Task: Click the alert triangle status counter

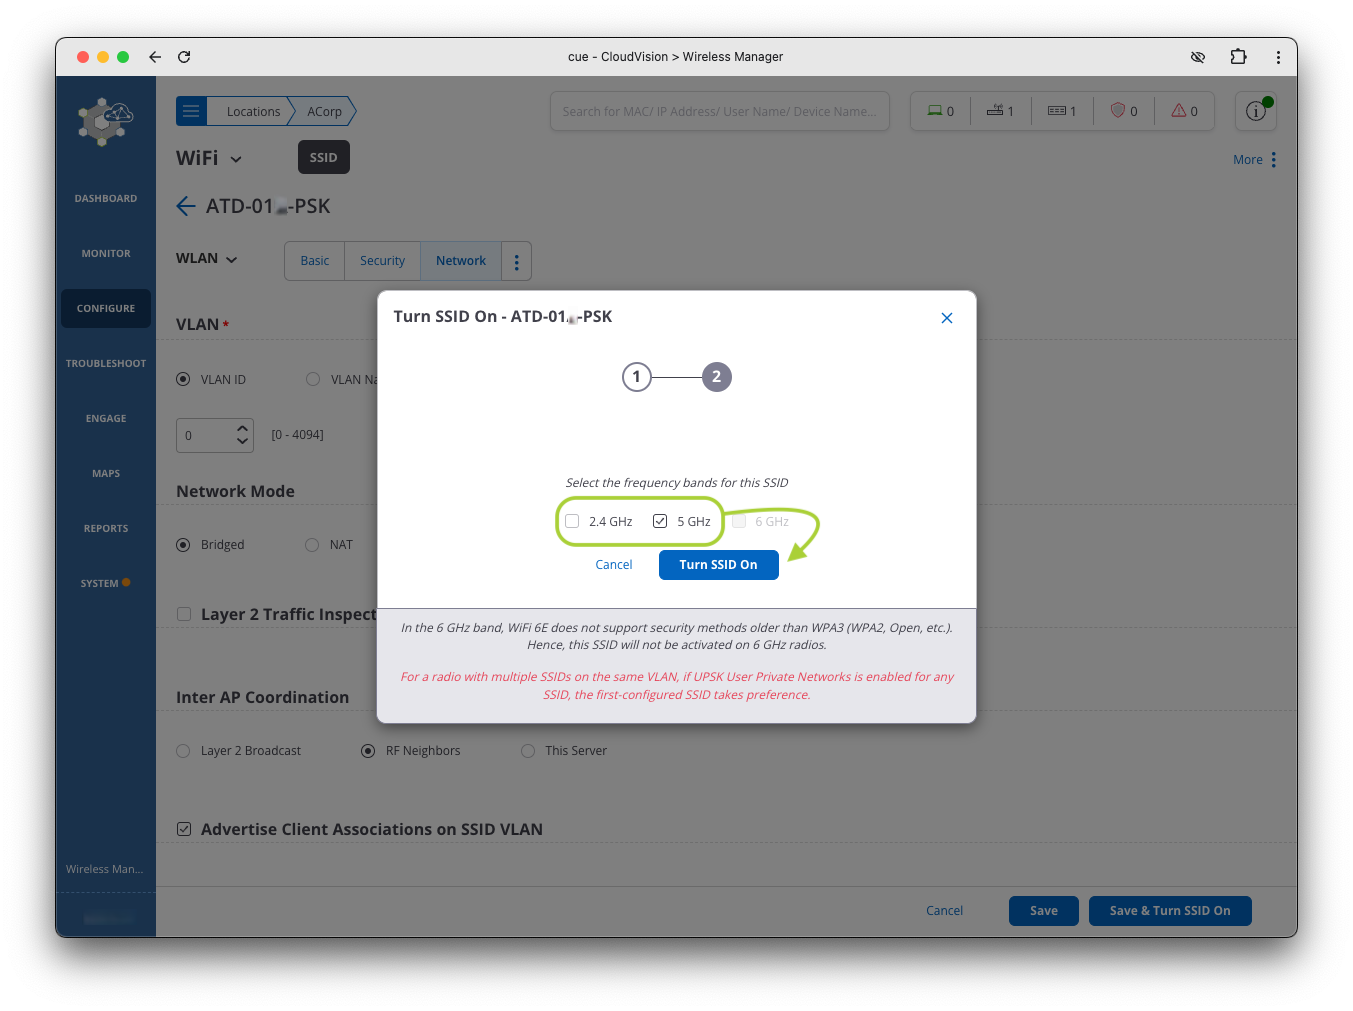Action: pos(1184,111)
